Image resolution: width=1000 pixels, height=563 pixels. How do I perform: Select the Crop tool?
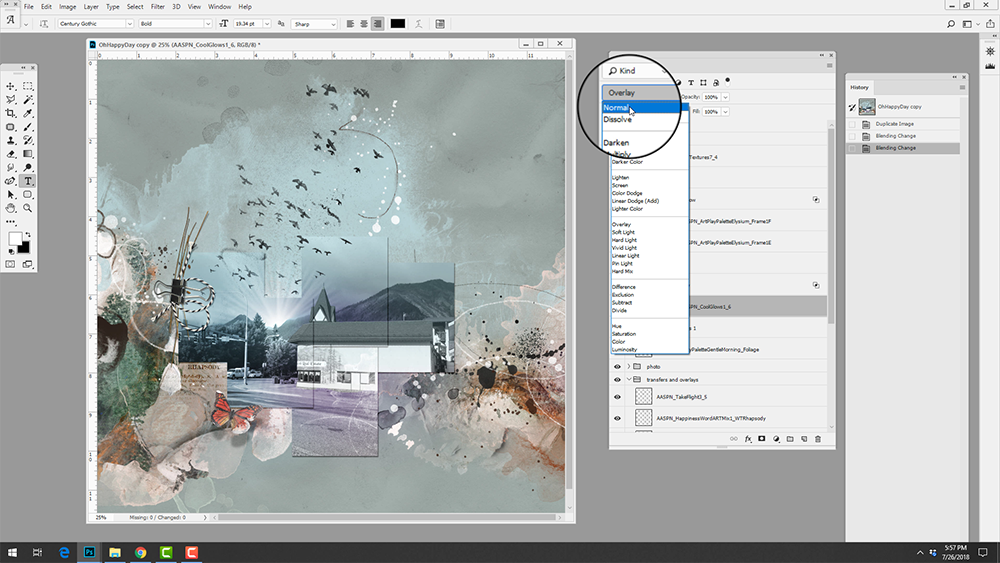coord(11,113)
